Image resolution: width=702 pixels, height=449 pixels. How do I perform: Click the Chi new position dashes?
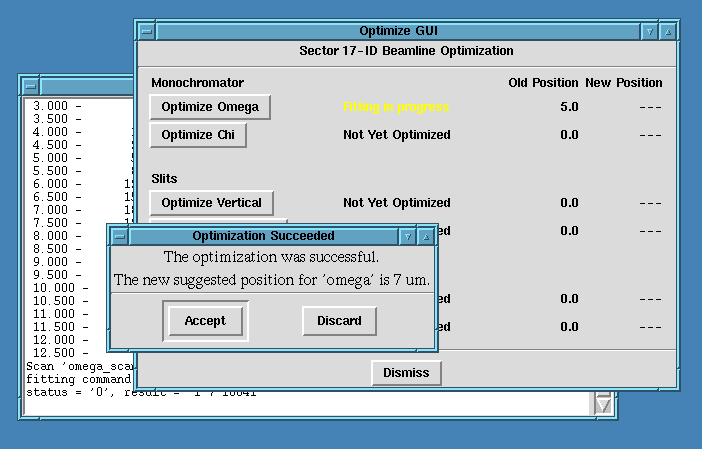pos(651,135)
